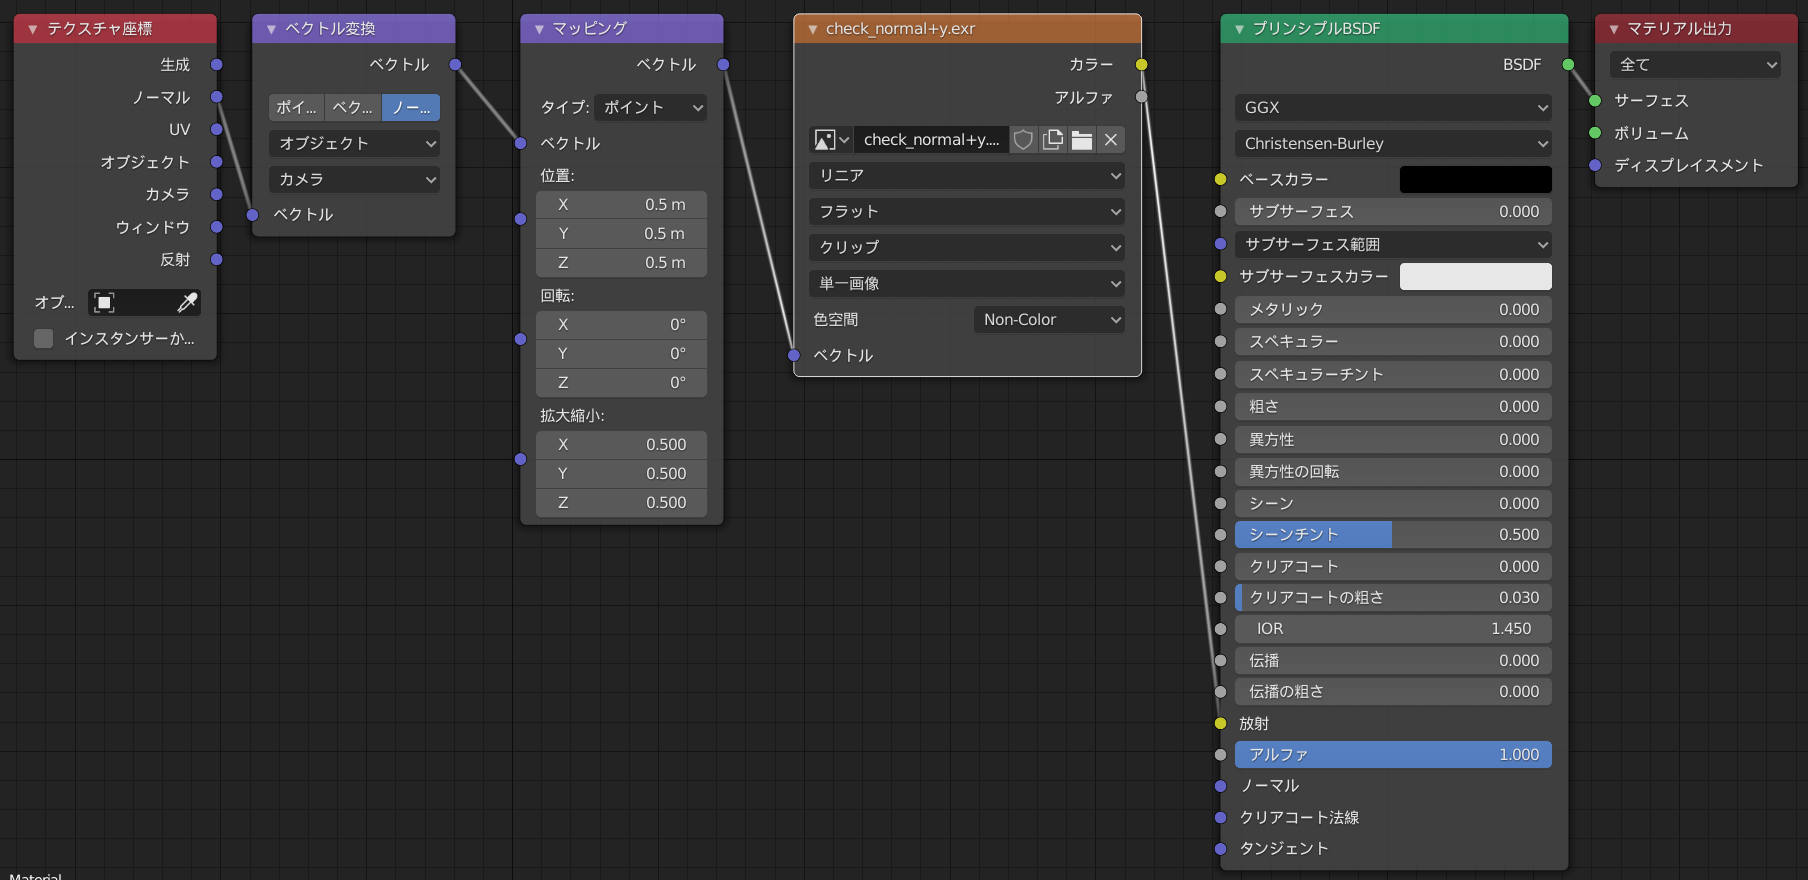
Task: Click ディスプレイスメント input socket
Action: [x=1595, y=165]
